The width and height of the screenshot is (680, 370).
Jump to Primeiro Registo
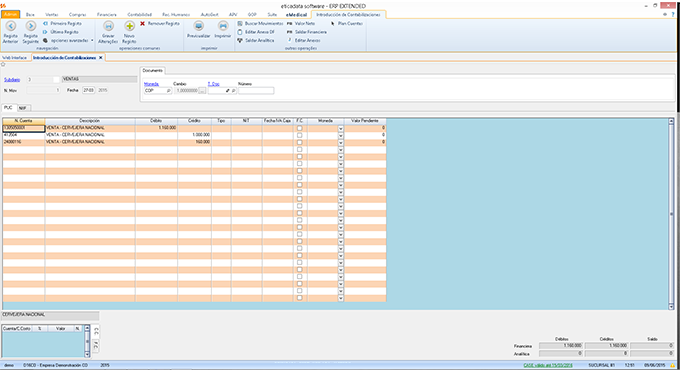point(62,23)
